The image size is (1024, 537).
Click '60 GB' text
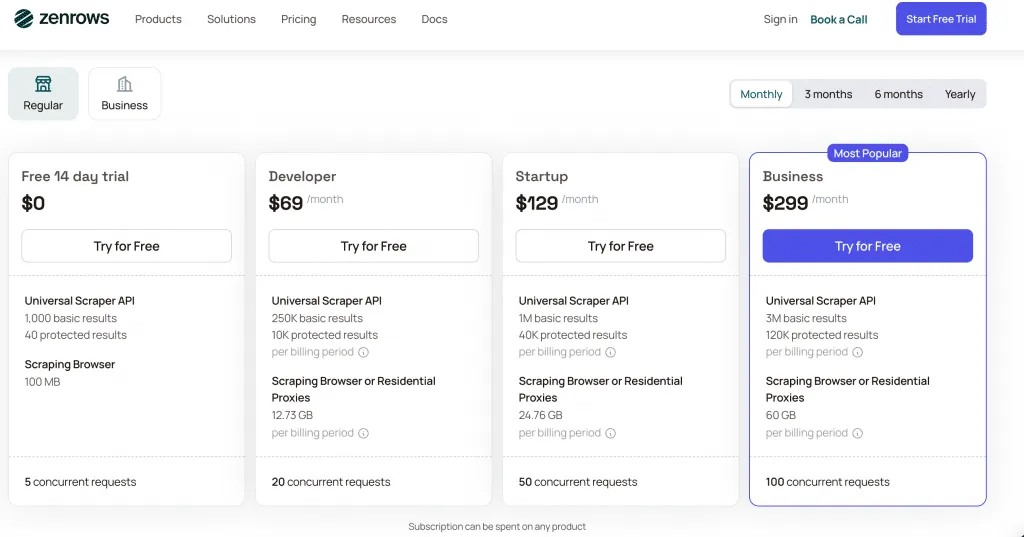pyautogui.click(x=780, y=415)
